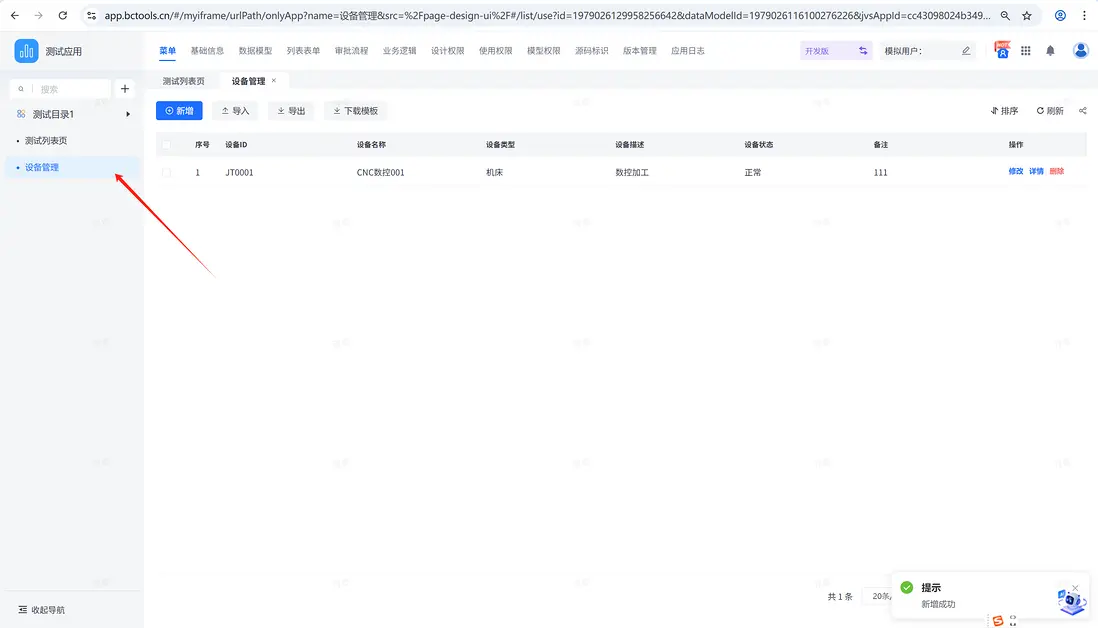Image resolution: width=1098 pixels, height=628 pixels.
Task: Select the 设备管理 page tab
Action: point(249,81)
